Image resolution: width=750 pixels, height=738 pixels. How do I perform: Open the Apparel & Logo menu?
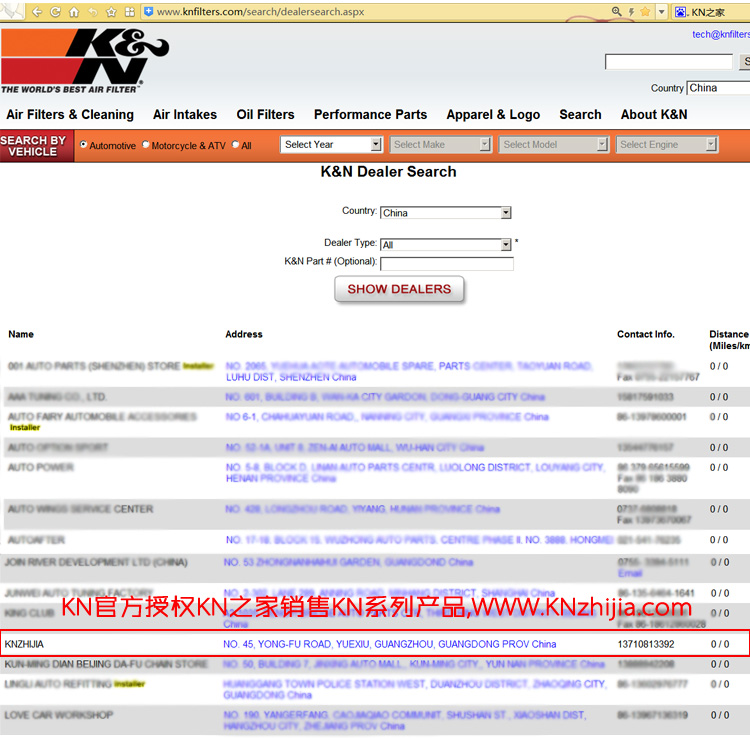493,115
